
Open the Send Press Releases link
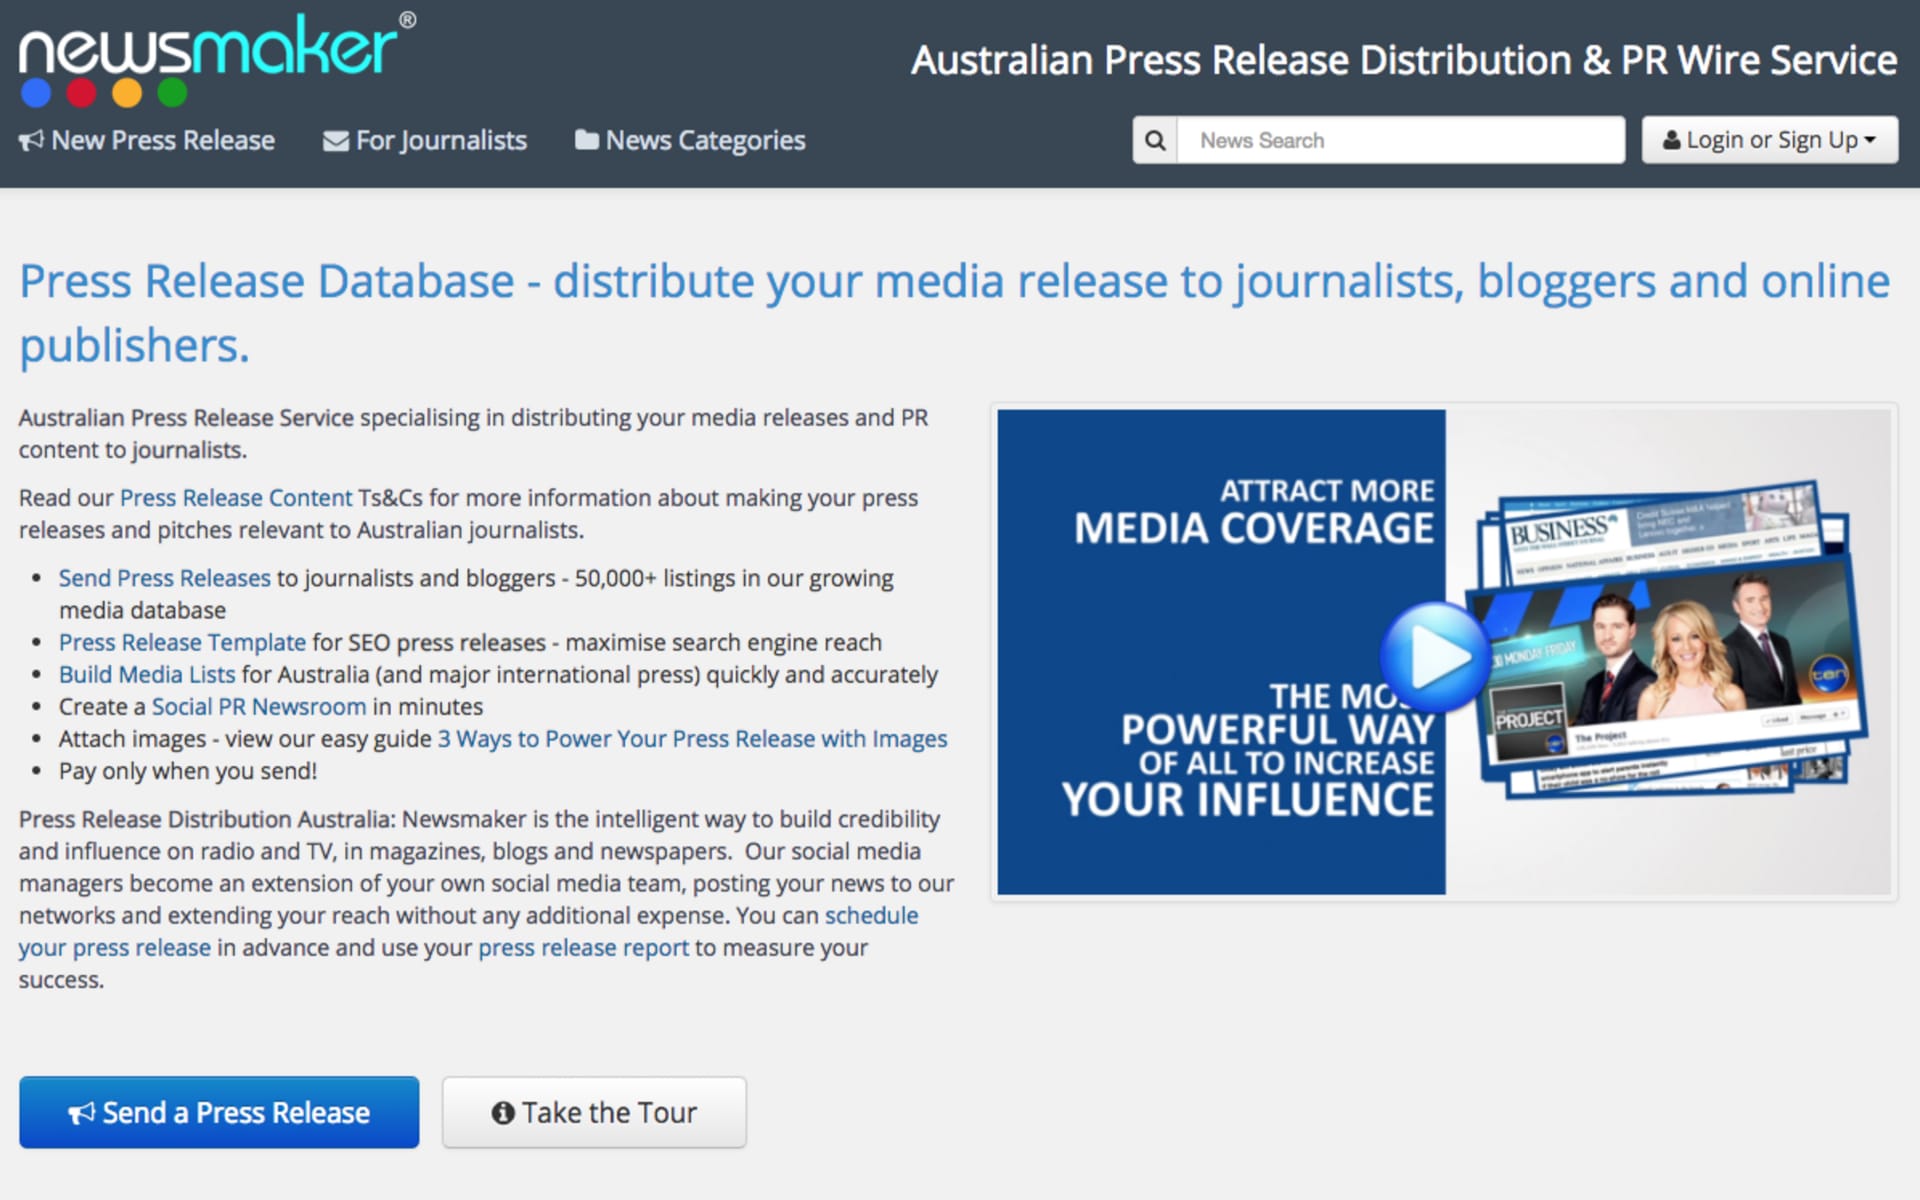coord(164,578)
